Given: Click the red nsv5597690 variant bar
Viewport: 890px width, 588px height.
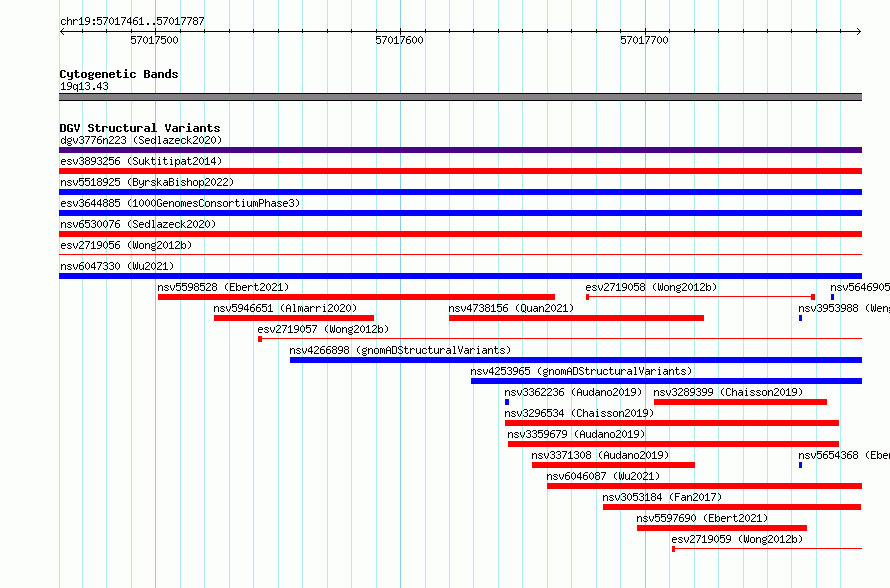Looking at the screenshot, I should pyautogui.click(x=722, y=528).
